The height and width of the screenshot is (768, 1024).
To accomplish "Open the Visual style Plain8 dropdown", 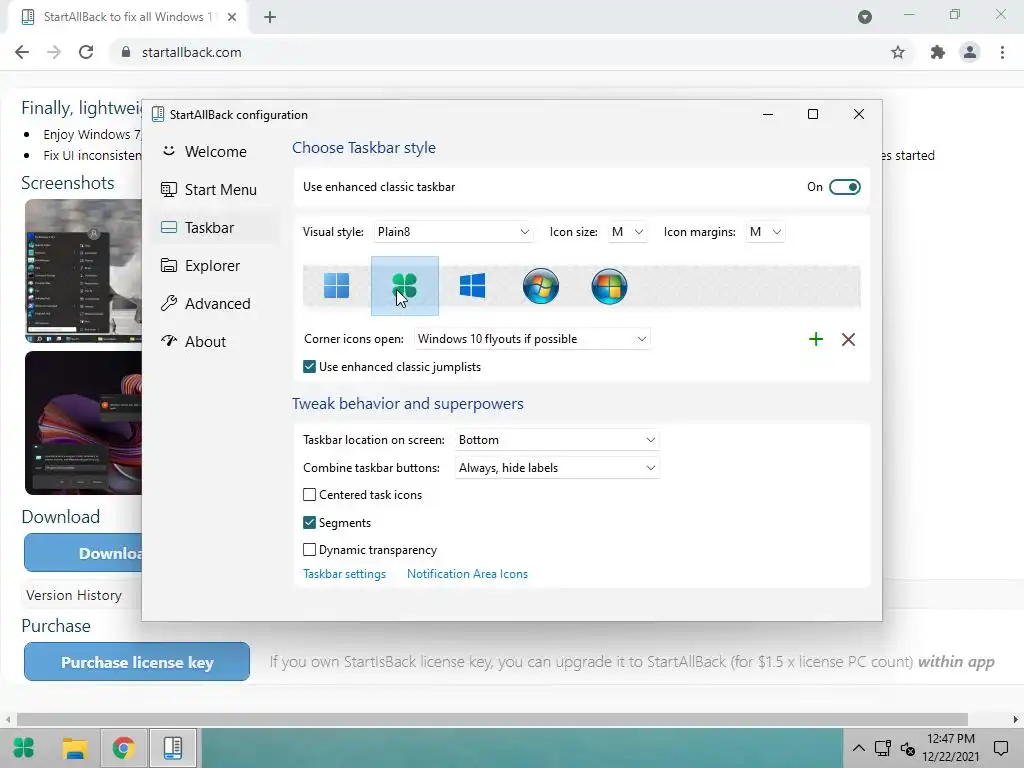I will [453, 232].
